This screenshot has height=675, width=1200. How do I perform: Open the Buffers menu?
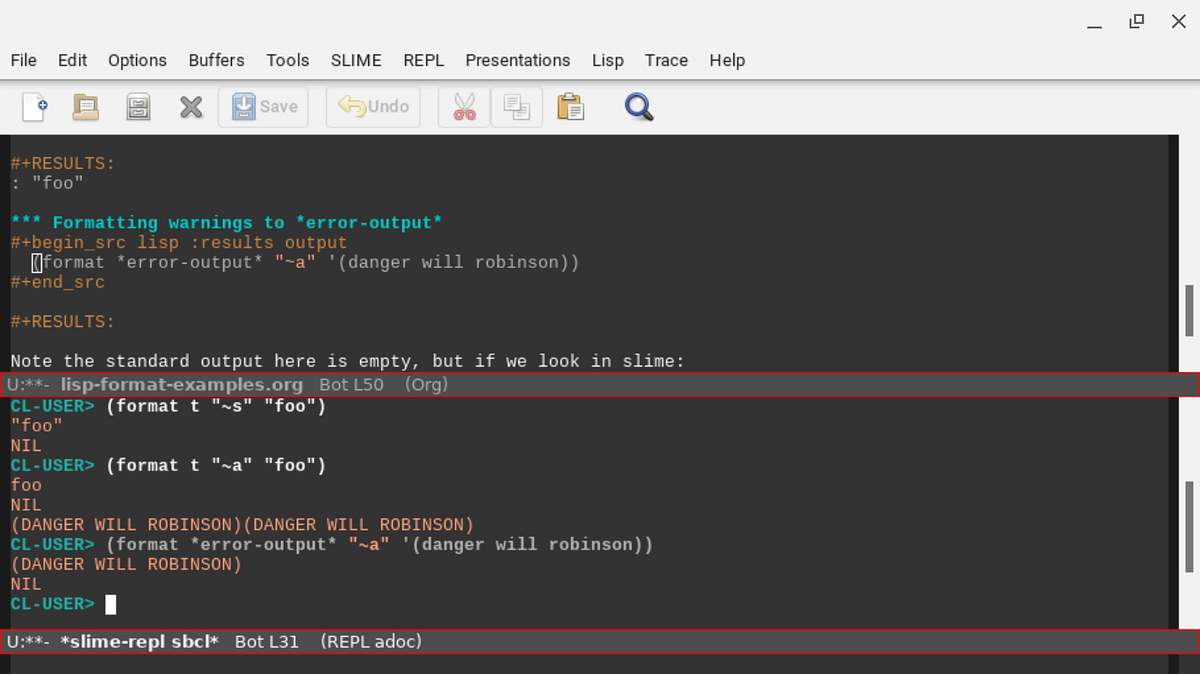[x=216, y=60]
